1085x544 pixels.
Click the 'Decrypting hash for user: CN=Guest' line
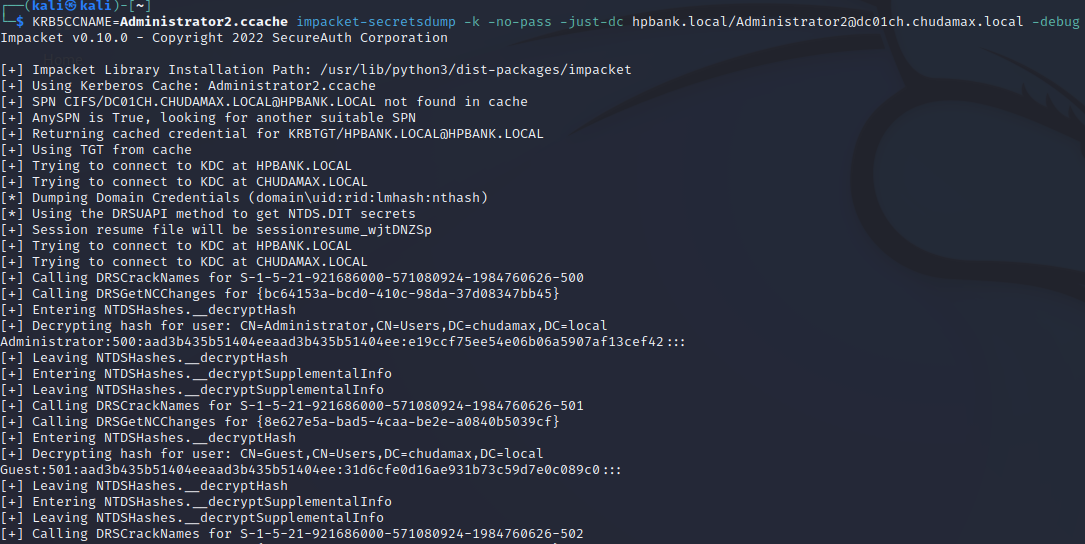click(x=272, y=453)
